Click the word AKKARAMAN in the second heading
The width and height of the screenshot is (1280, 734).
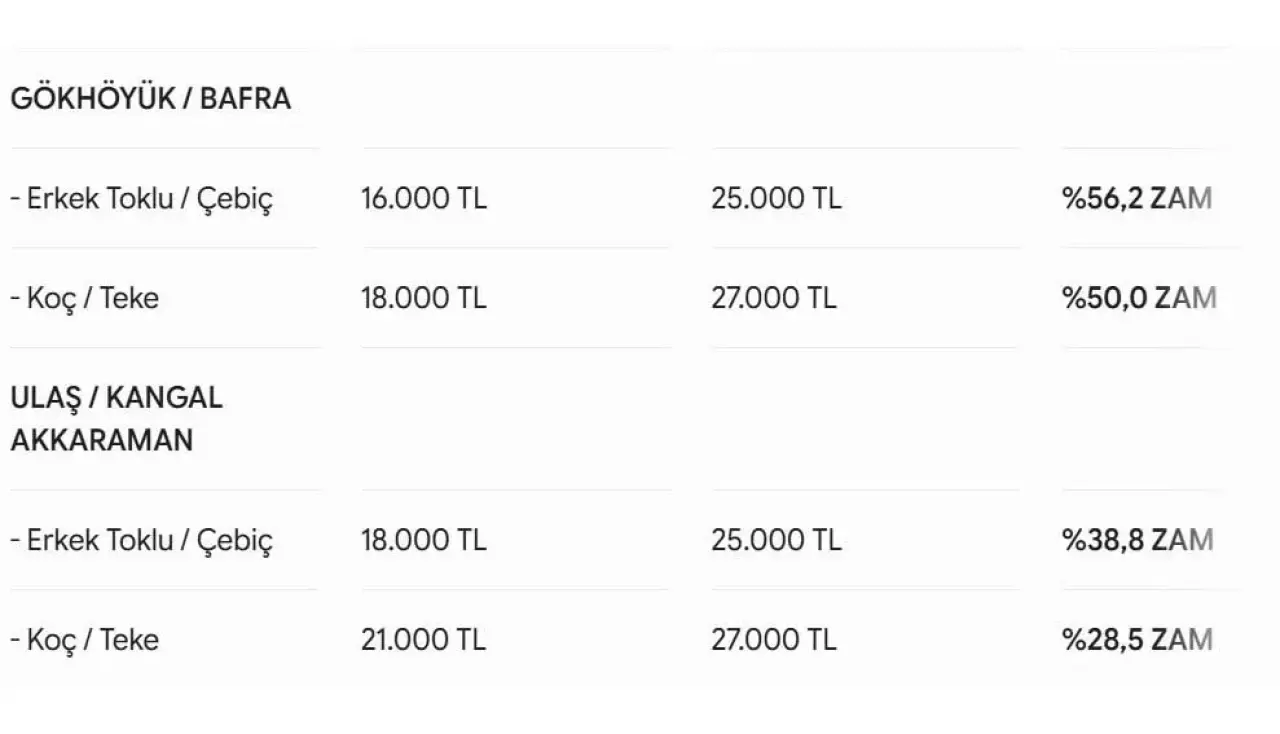pyautogui.click(x=102, y=441)
